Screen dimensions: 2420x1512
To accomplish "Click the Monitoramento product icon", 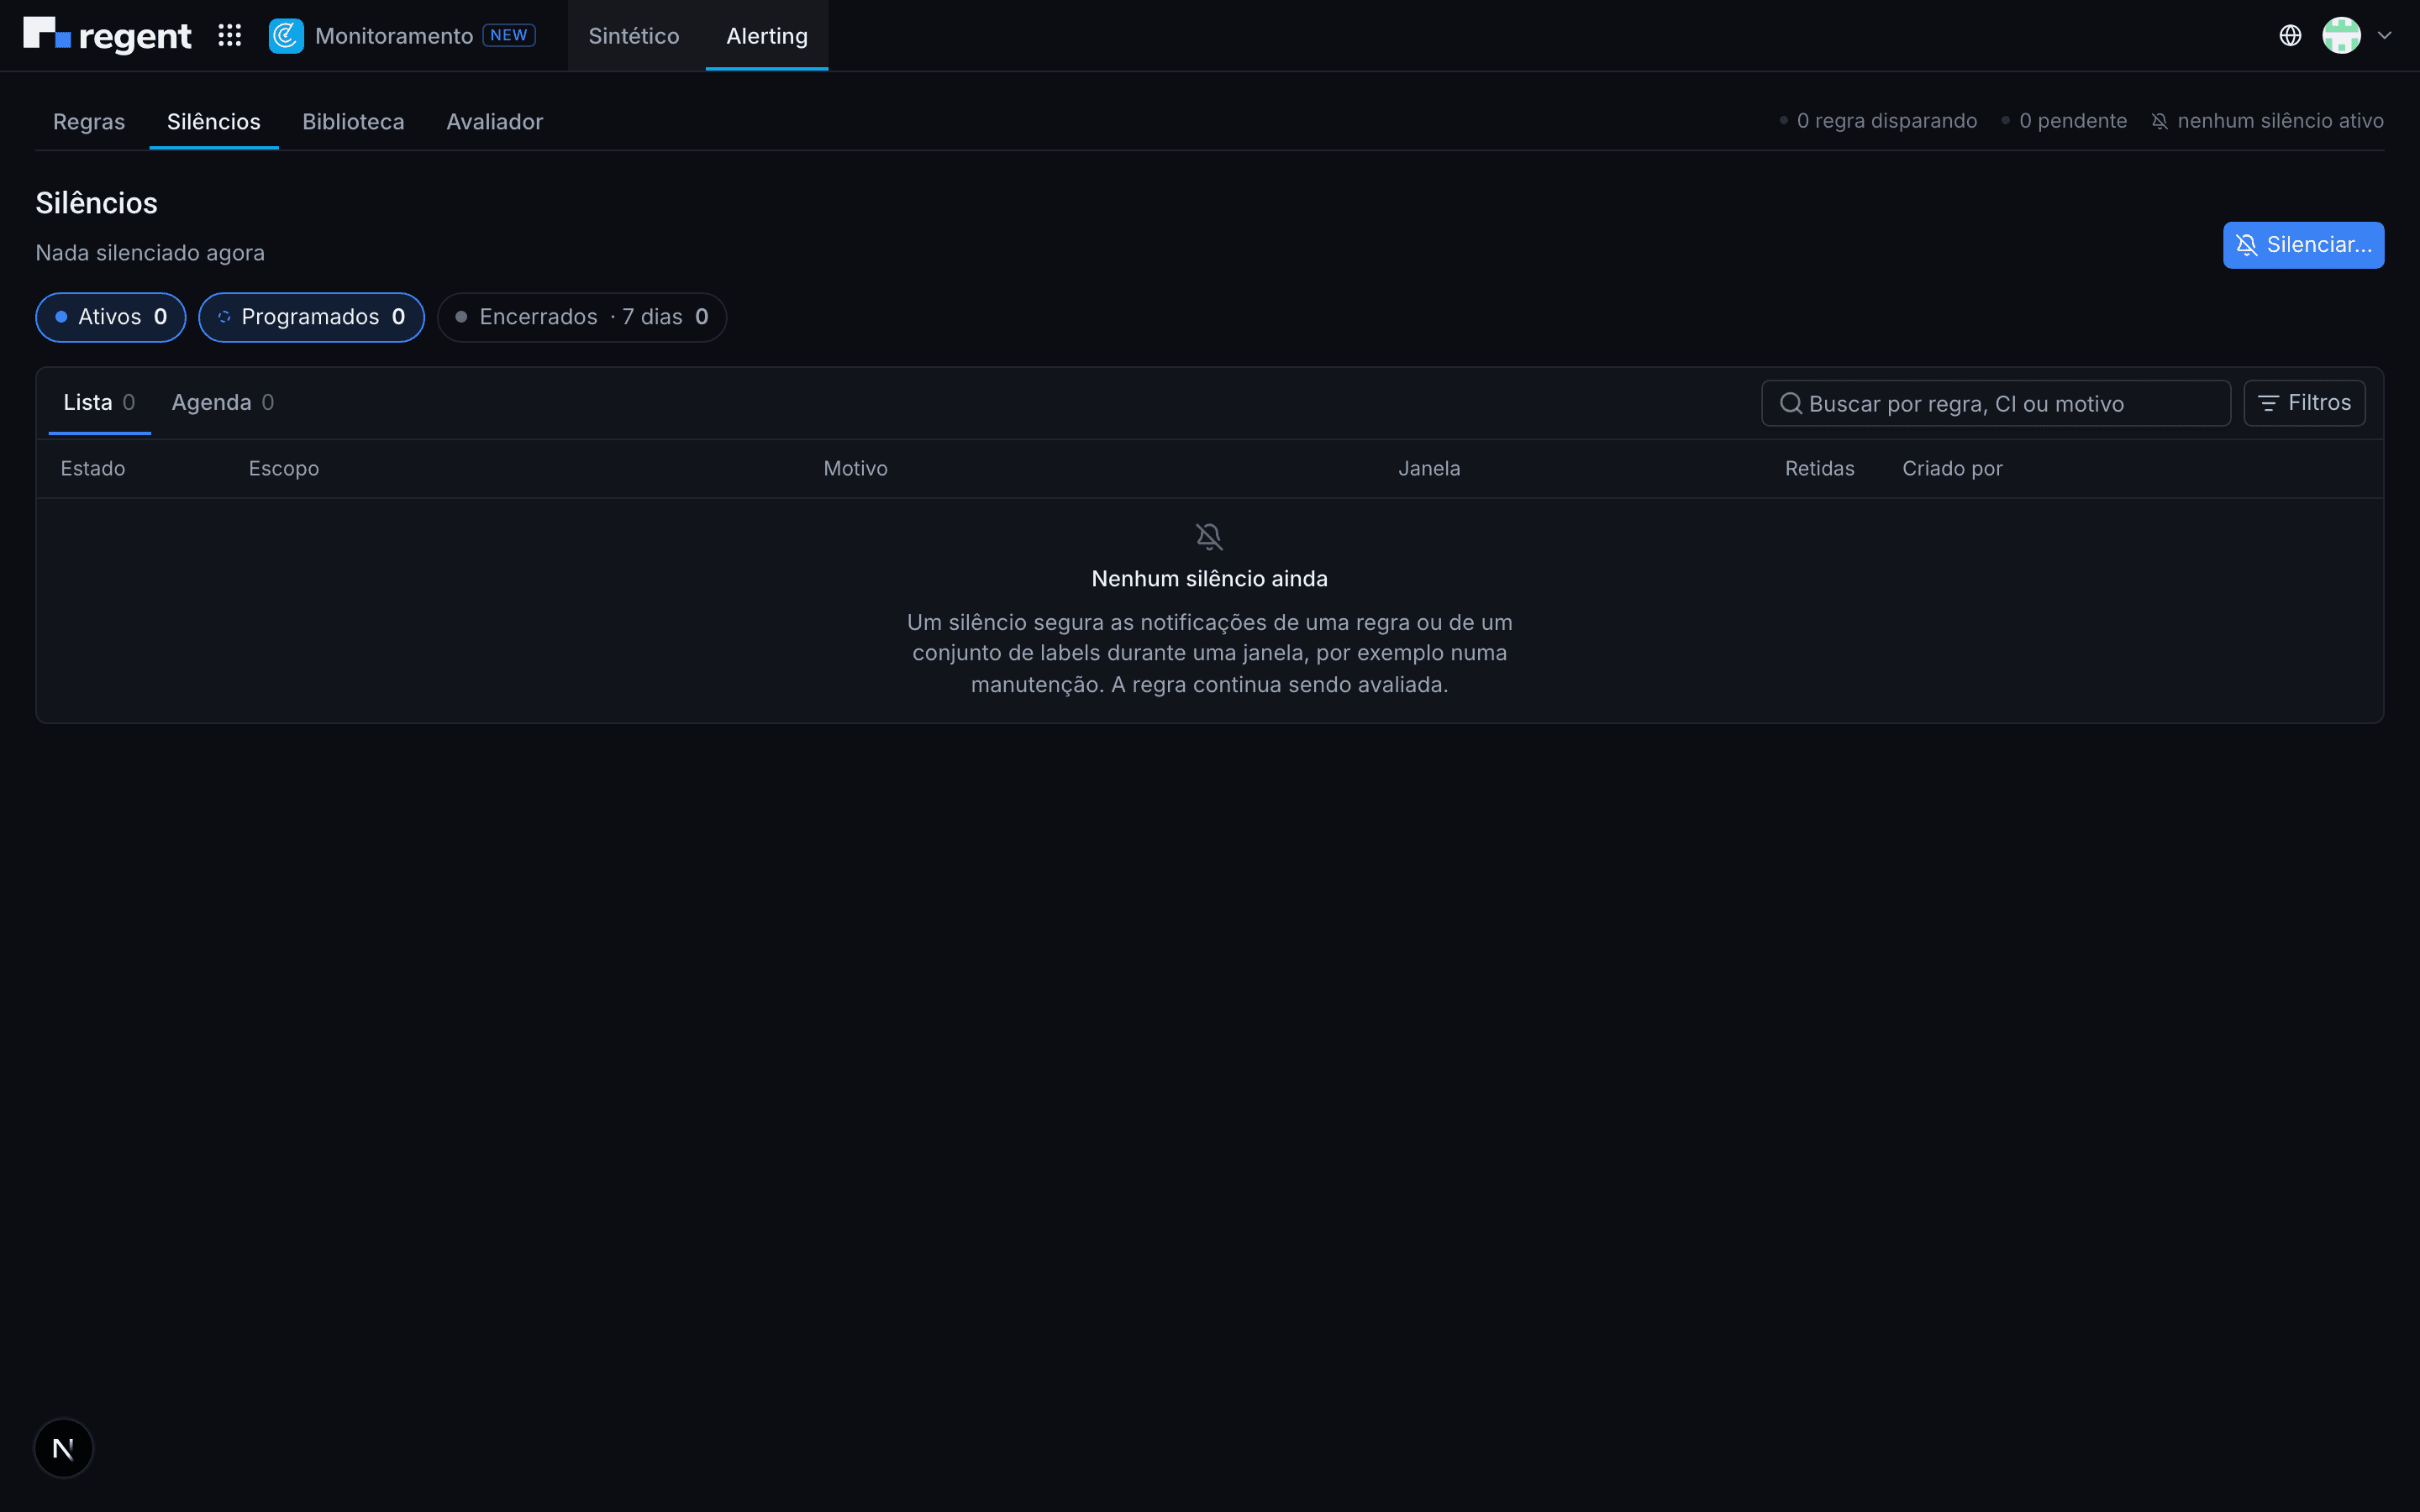I will (x=286, y=36).
